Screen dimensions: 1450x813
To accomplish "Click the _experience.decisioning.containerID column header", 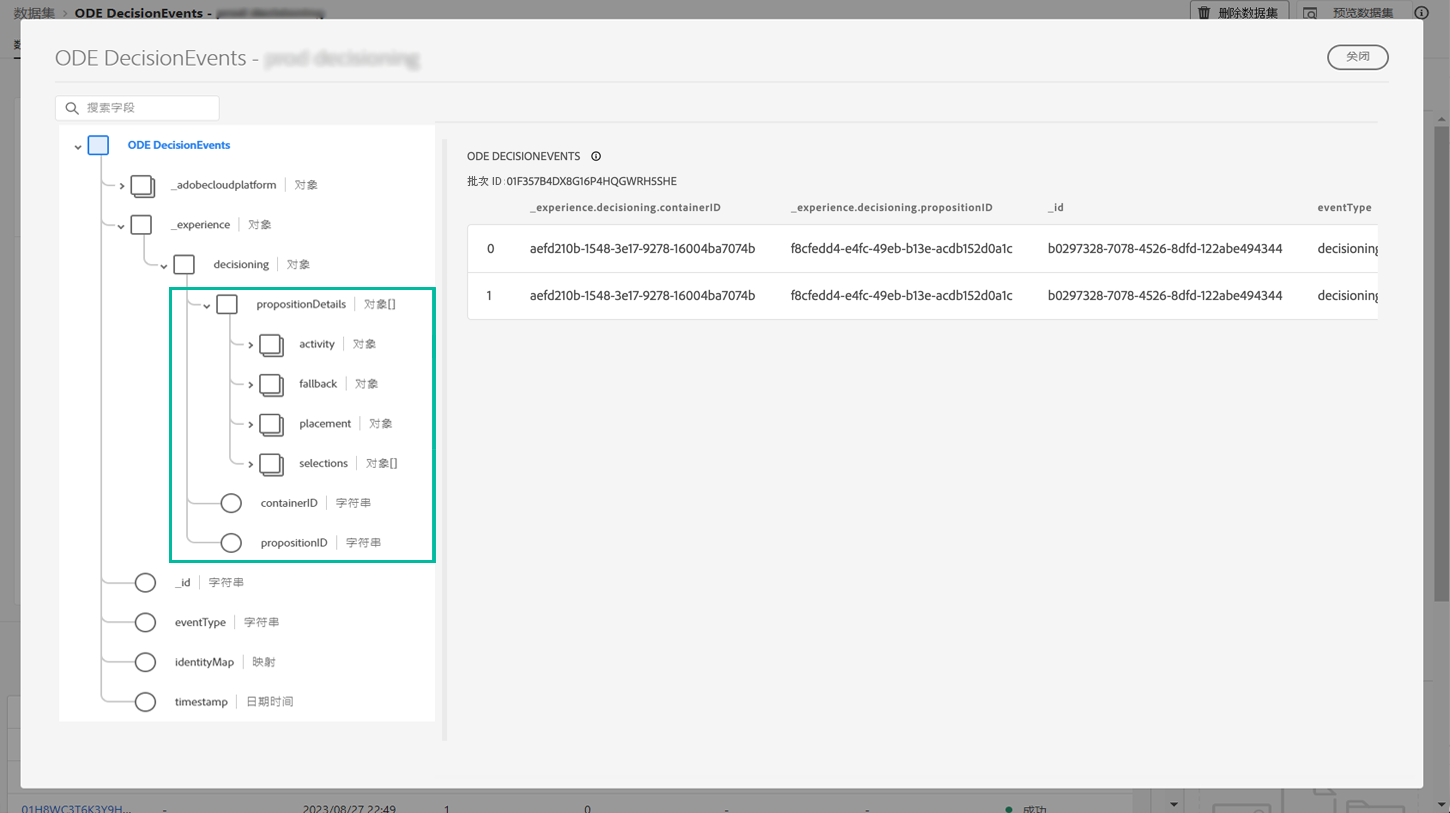I will (625, 208).
